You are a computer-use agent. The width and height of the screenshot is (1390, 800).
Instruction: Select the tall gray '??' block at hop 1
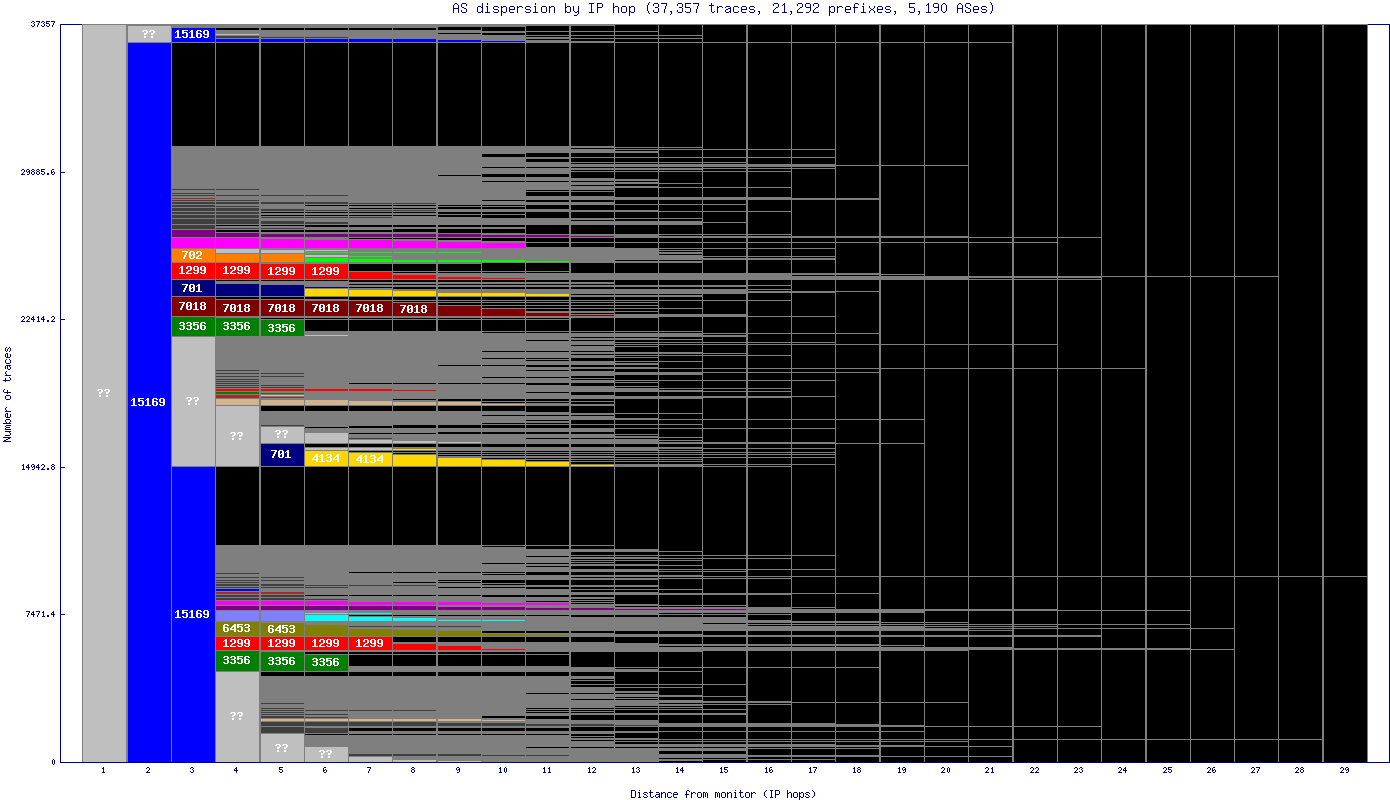click(x=104, y=393)
